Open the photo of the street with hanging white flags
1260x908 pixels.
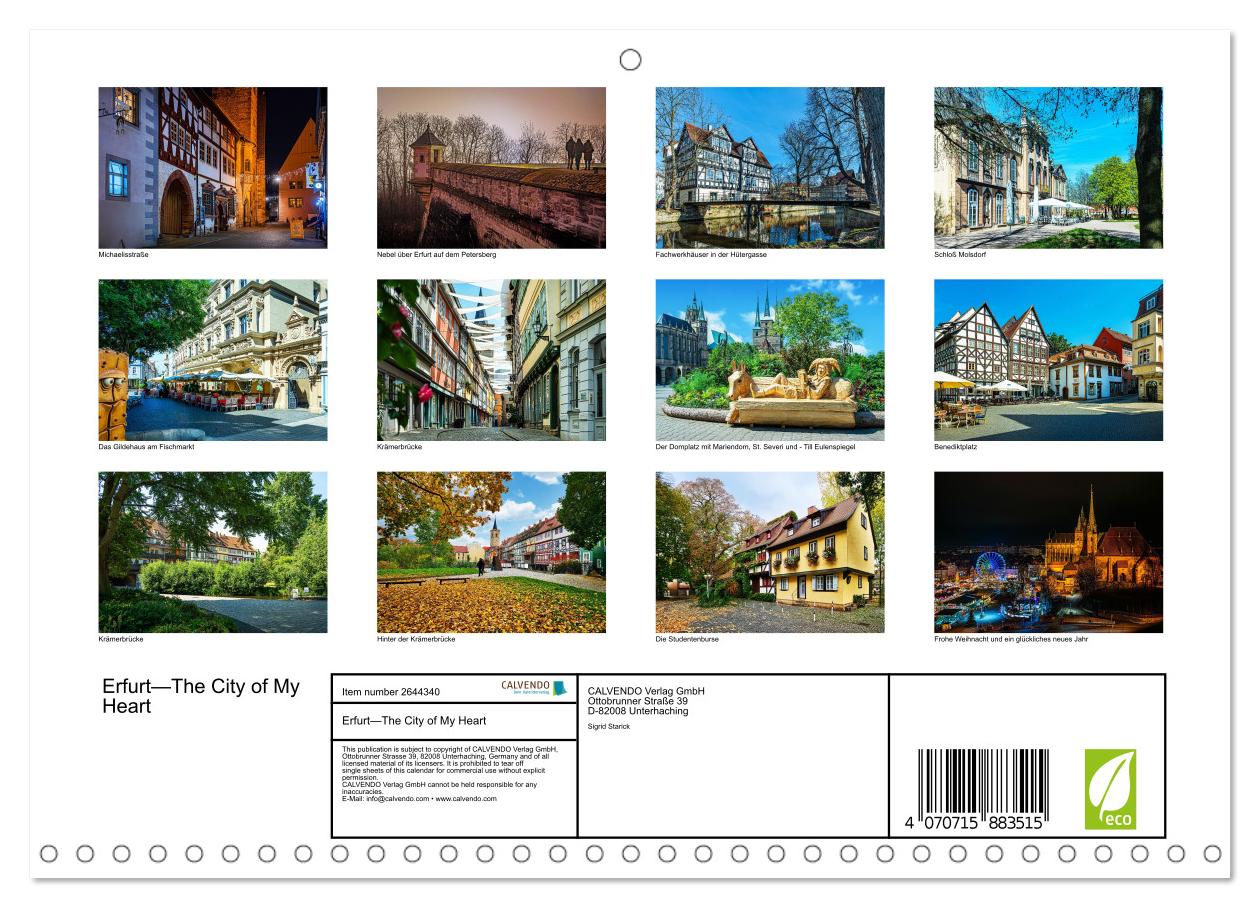point(491,360)
